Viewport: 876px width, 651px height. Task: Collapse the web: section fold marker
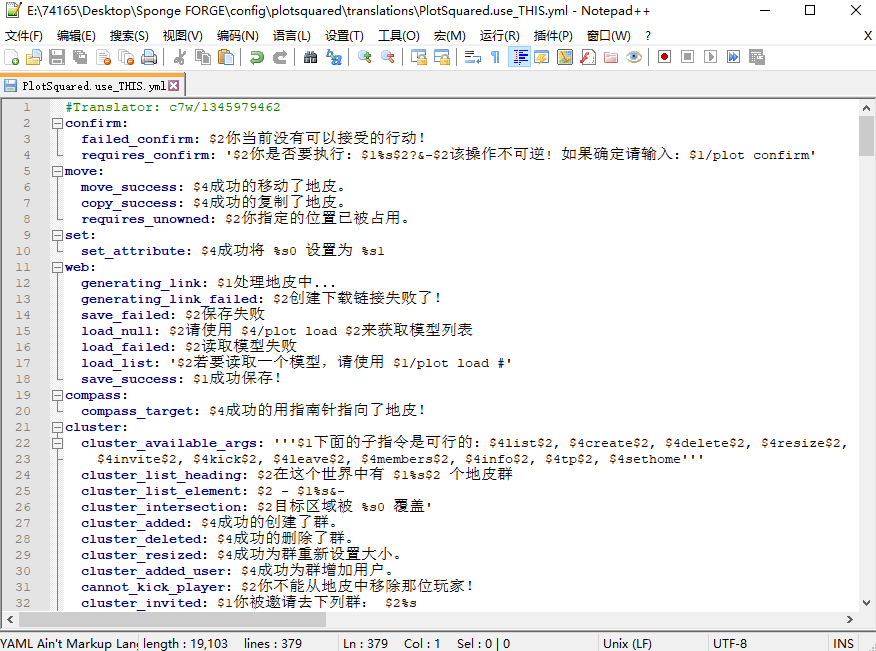57,267
